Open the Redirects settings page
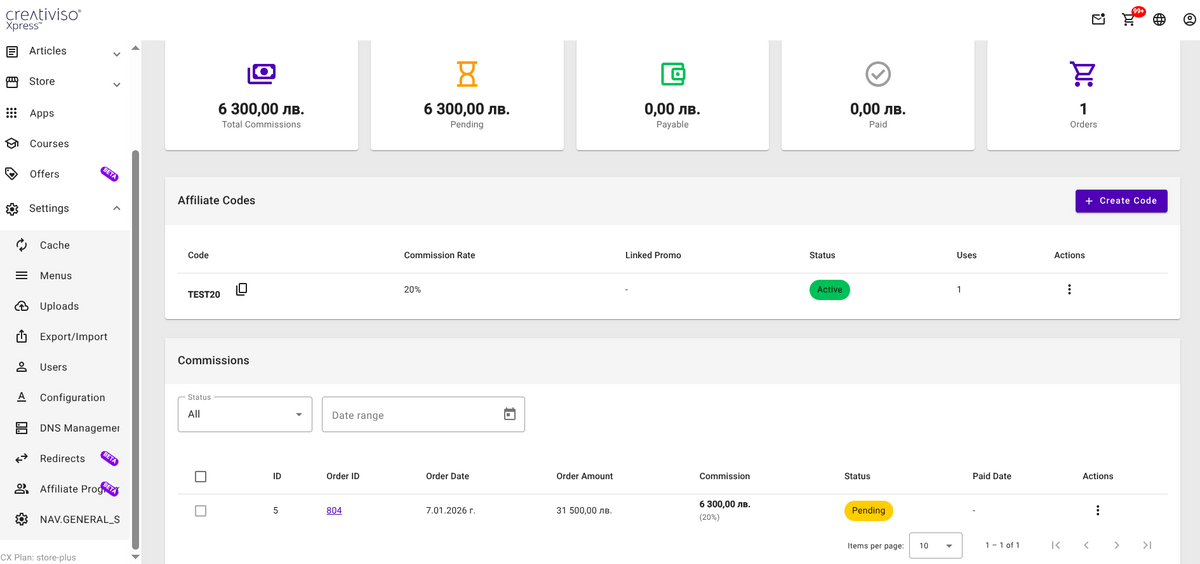Image resolution: width=1200 pixels, height=564 pixels. point(62,459)
